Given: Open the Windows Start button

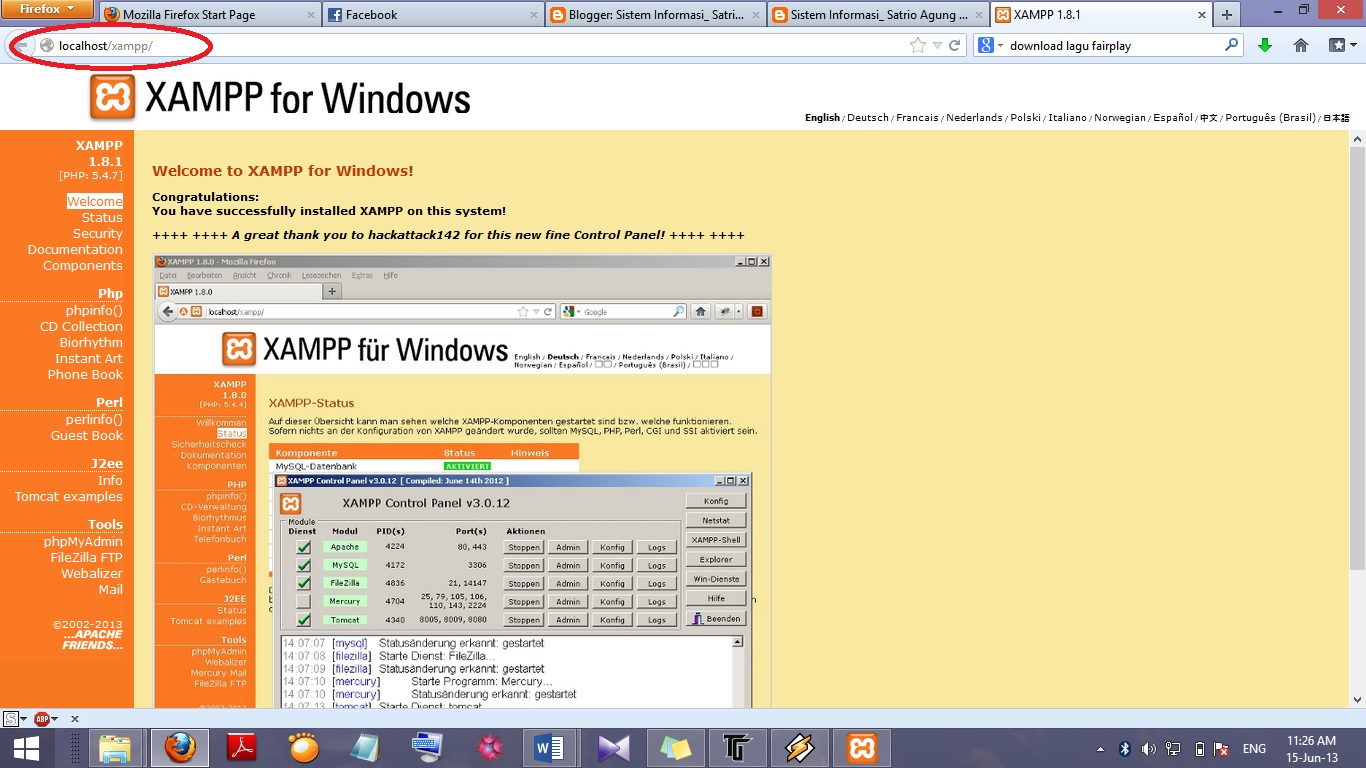Looking at the screenshot, I should [26, 748].
